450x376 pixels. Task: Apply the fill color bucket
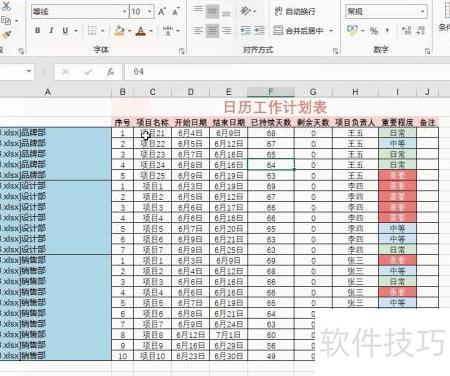tap(119, 31)
